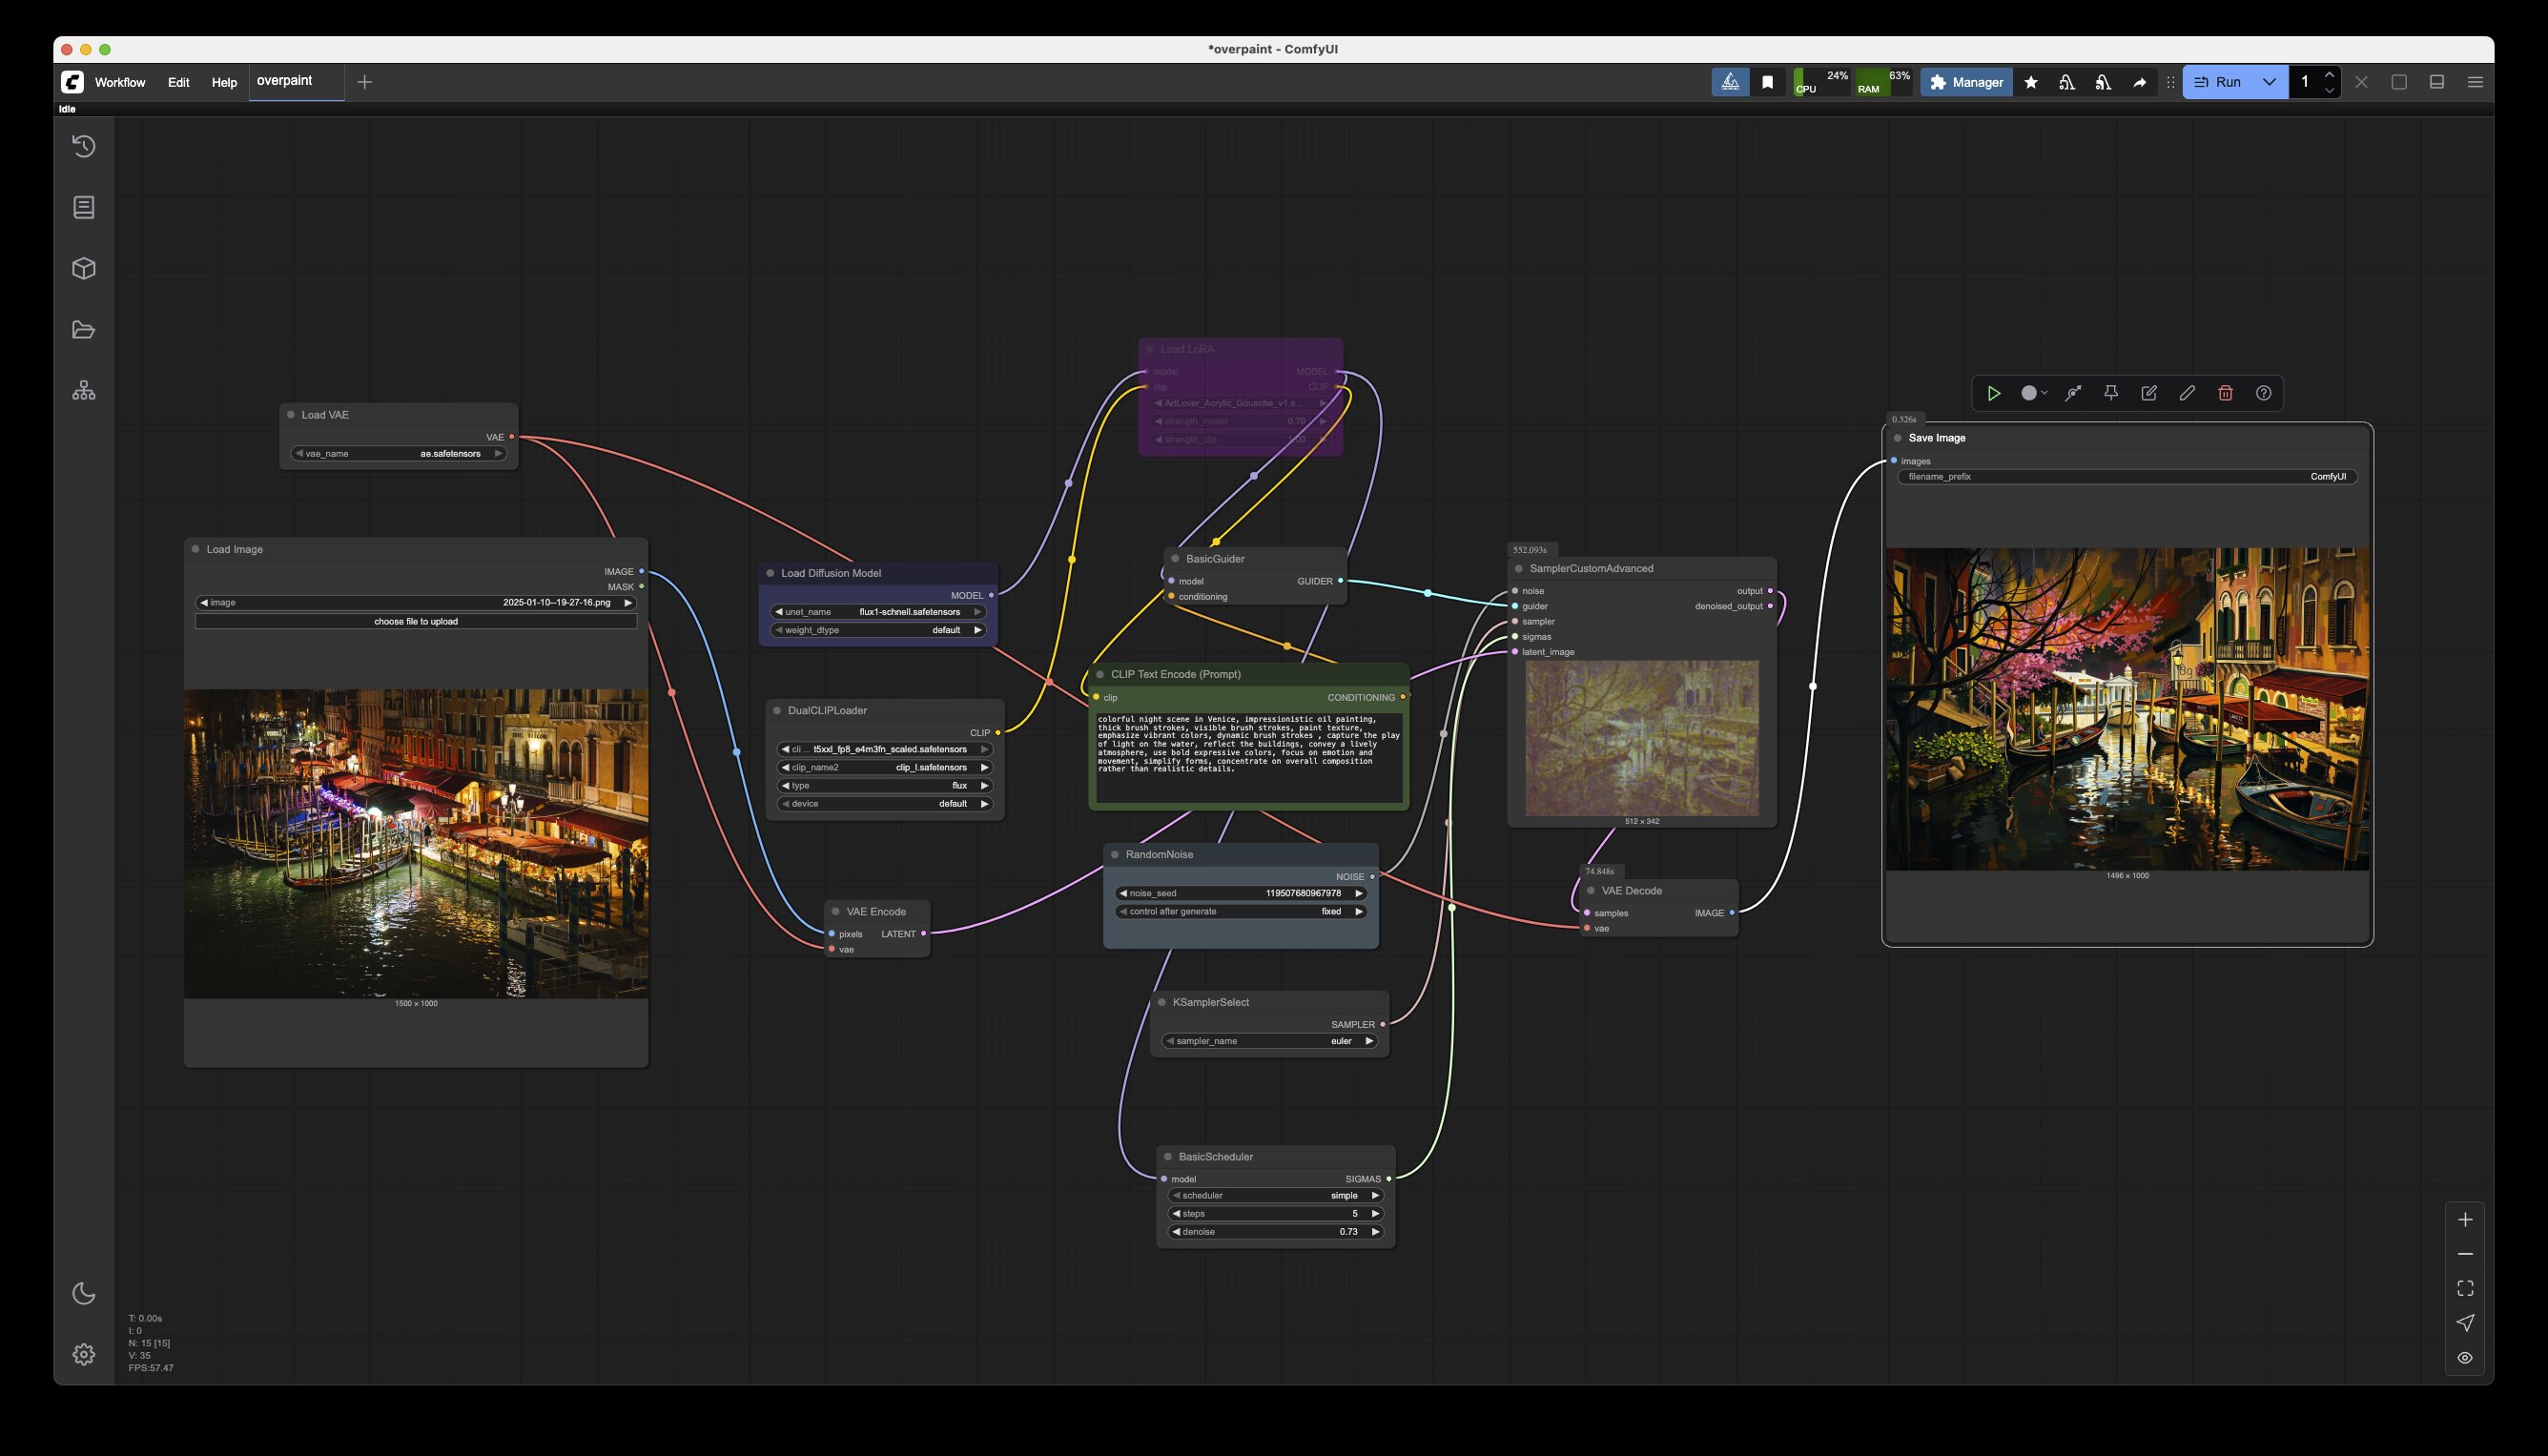2548x1456 pixels.
Task: Open the type flux combo in DualCLIPLoader
Action: click(x=885, y=786)
